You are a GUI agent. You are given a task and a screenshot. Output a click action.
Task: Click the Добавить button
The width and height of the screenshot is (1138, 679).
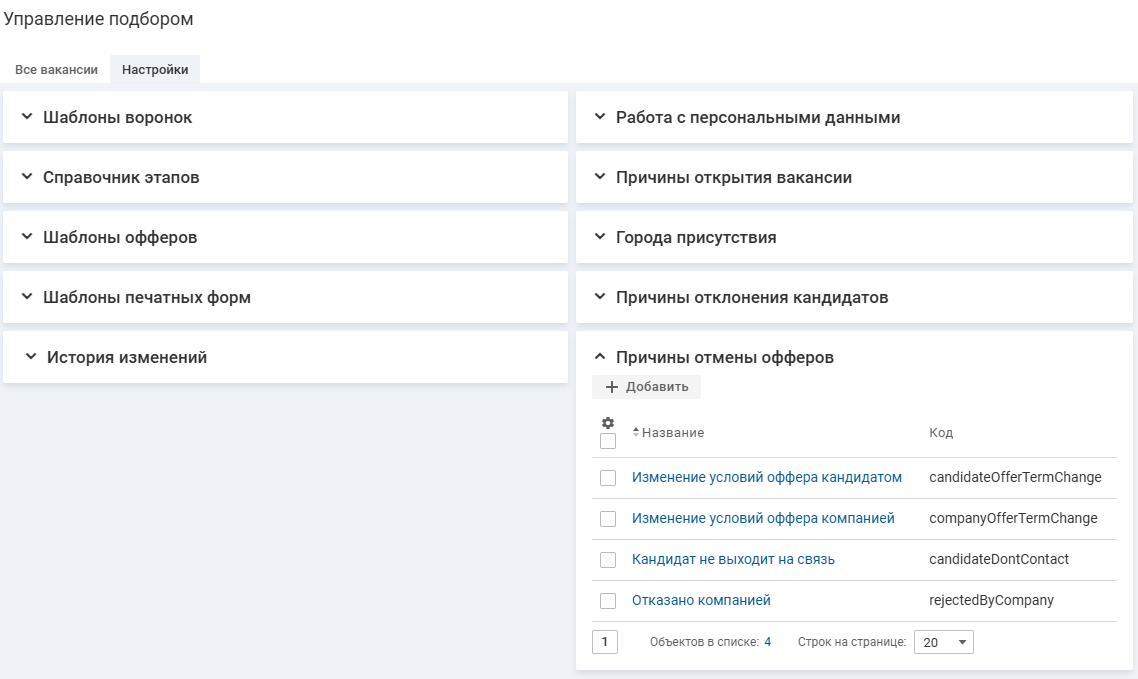point(647,387)
